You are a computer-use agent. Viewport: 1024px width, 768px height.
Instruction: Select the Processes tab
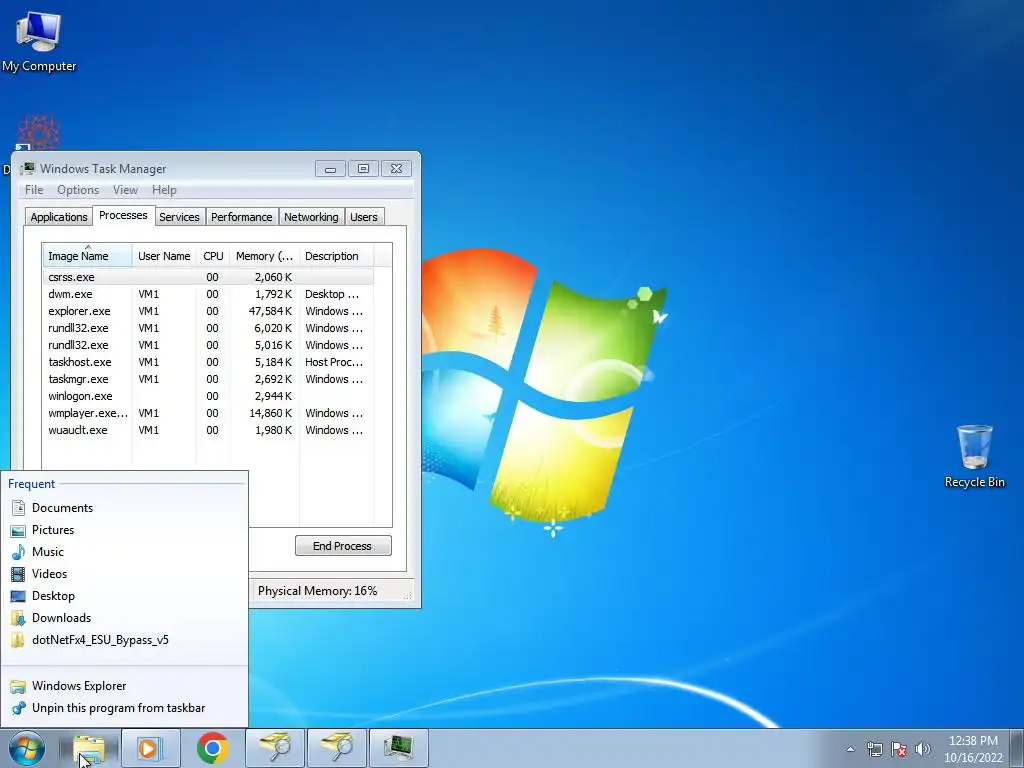tap(123, 216)
